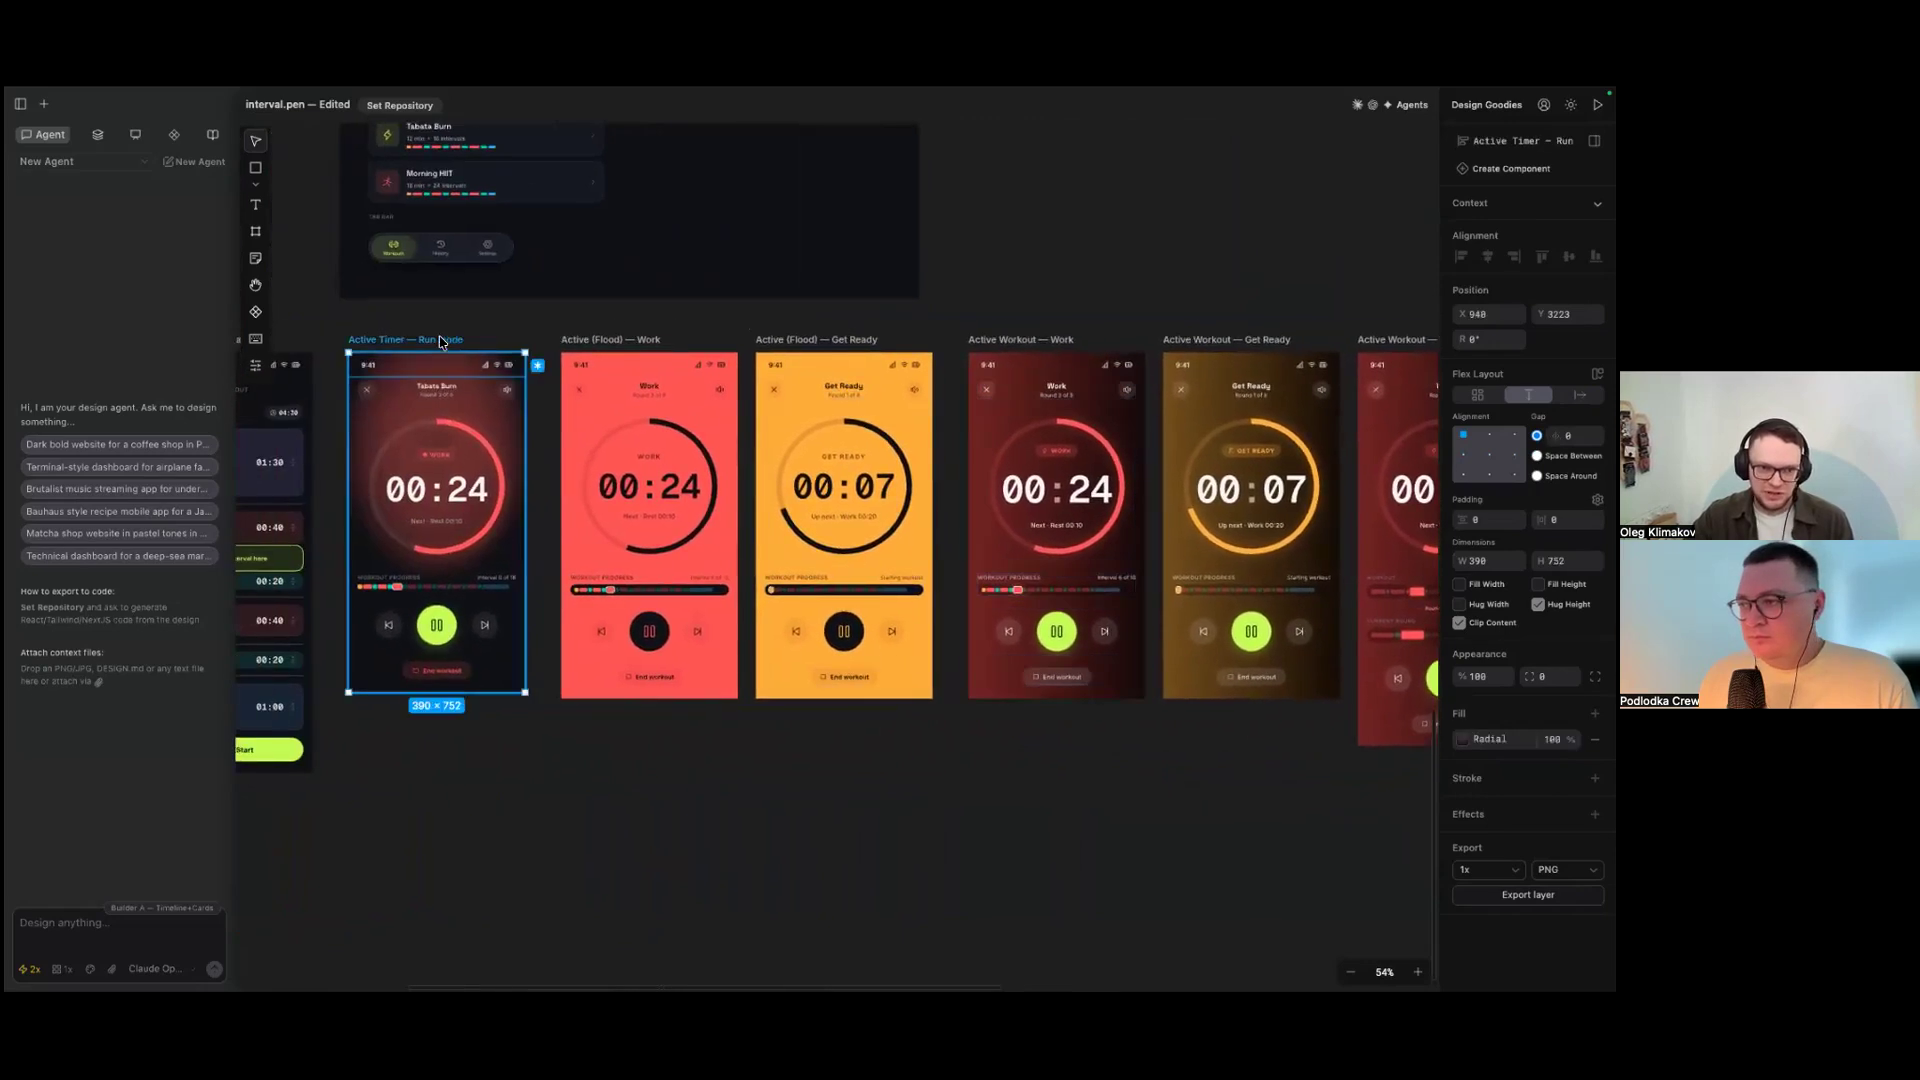Open the Agents menu in top bar
This screenshot has height=1080, width=1920.
[x=1405, y=104]
